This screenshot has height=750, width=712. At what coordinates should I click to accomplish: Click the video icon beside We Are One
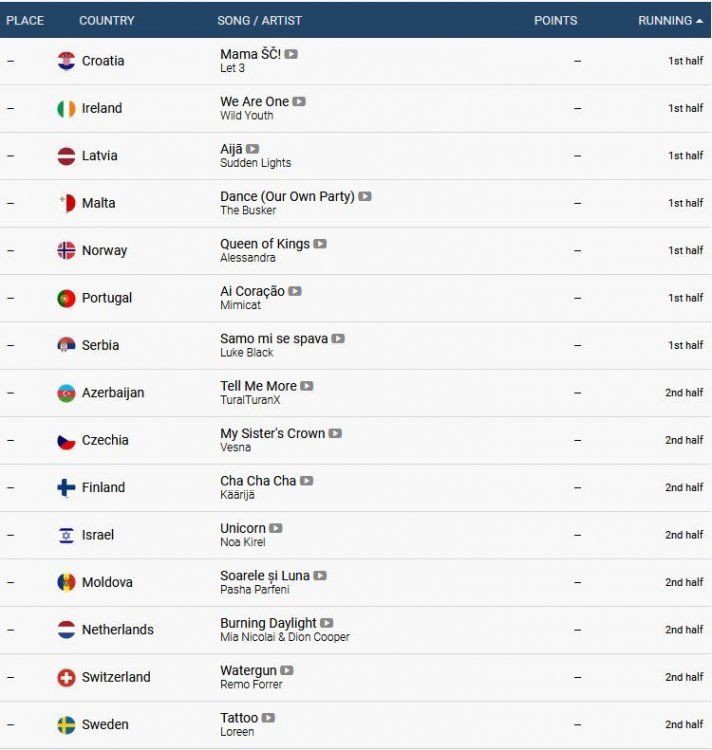299,101
